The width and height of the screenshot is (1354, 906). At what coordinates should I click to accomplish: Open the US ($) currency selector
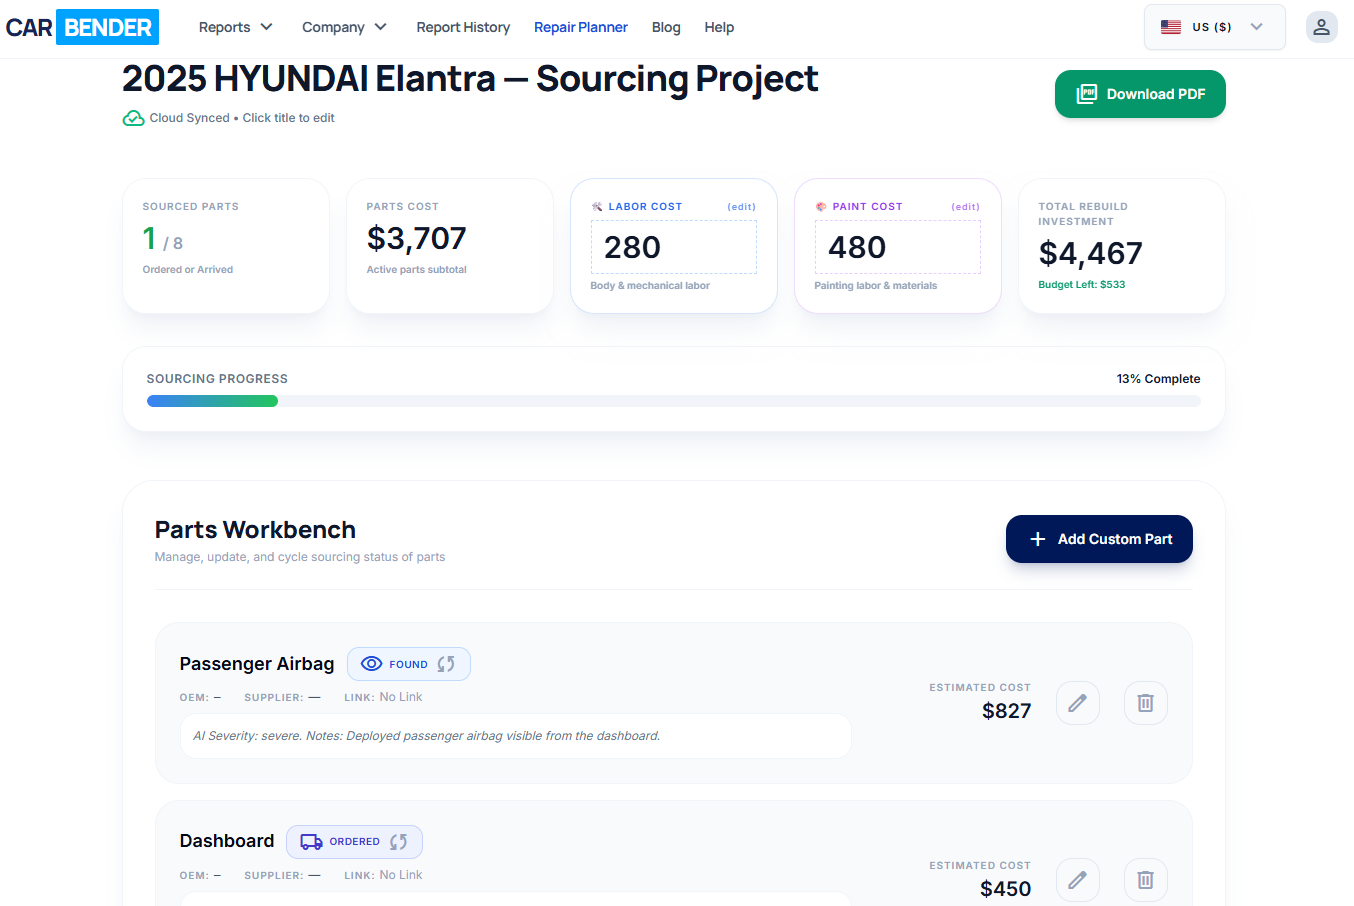click(1215, 27)
